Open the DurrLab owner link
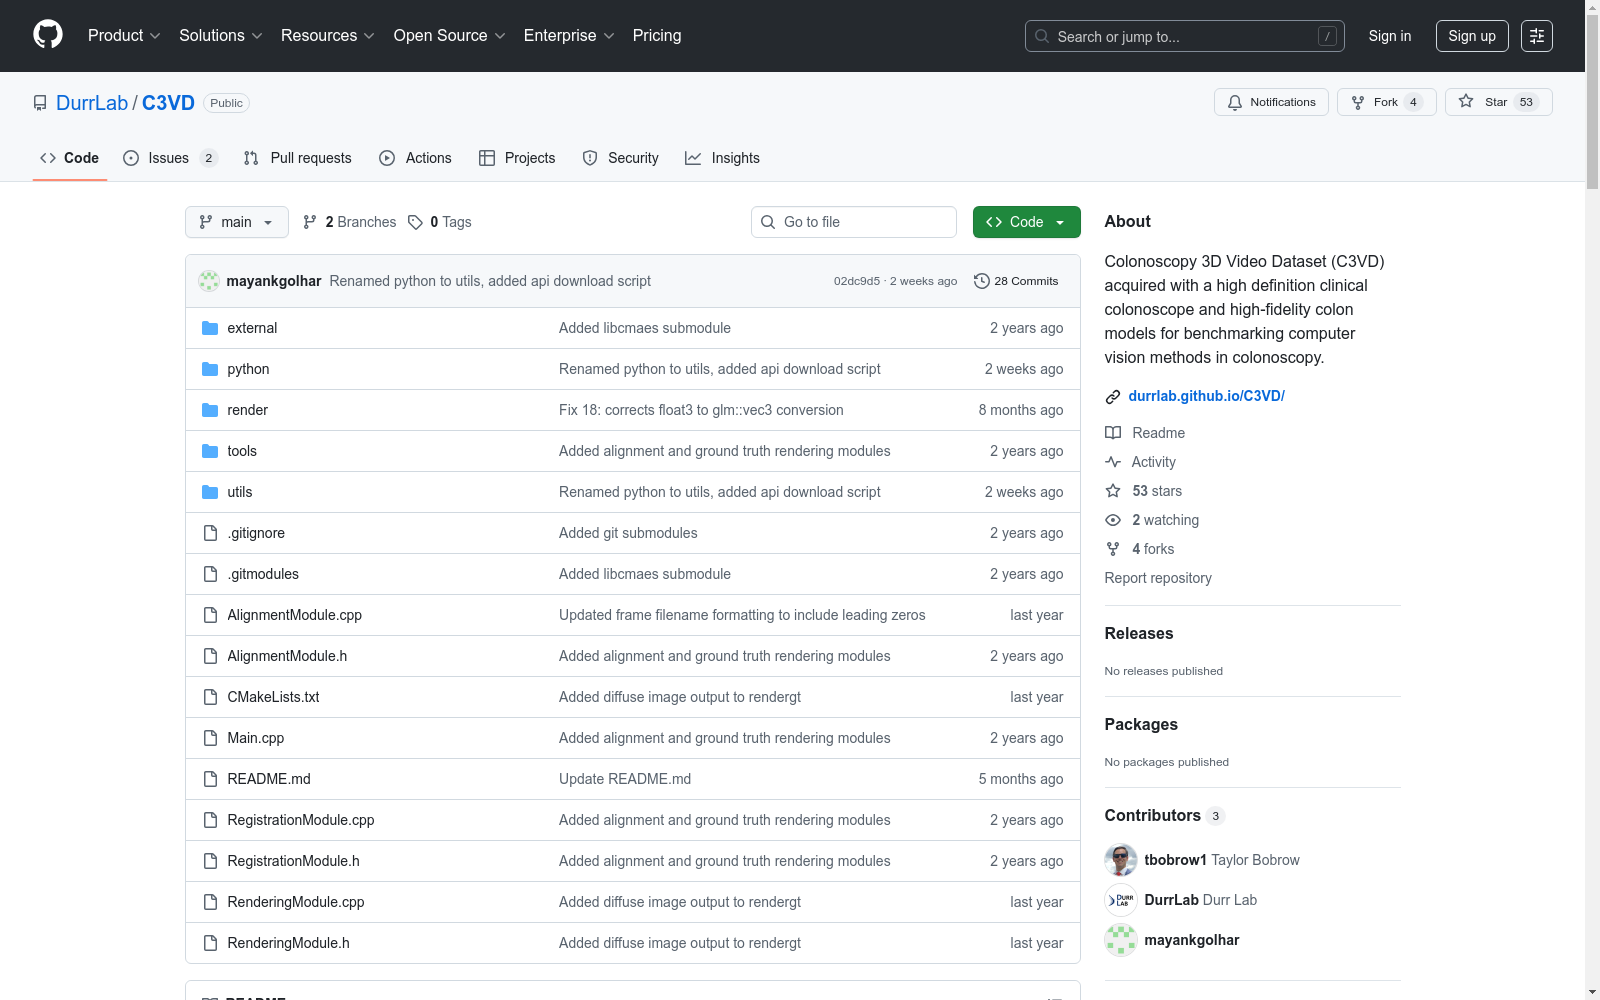Viewport: 1600px width, 1000px height. coord(92,103)
